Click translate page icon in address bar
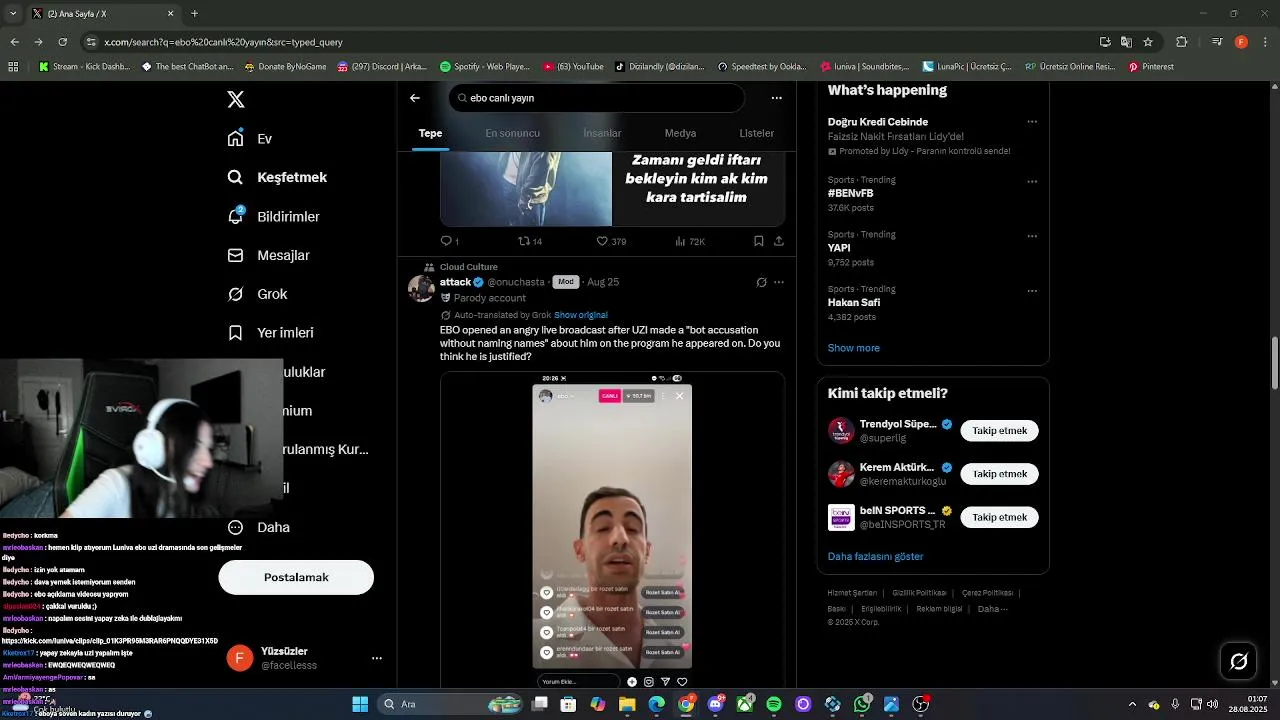Image resolution: width=1280 pixels, height=720 pixels. [1126, 42]
